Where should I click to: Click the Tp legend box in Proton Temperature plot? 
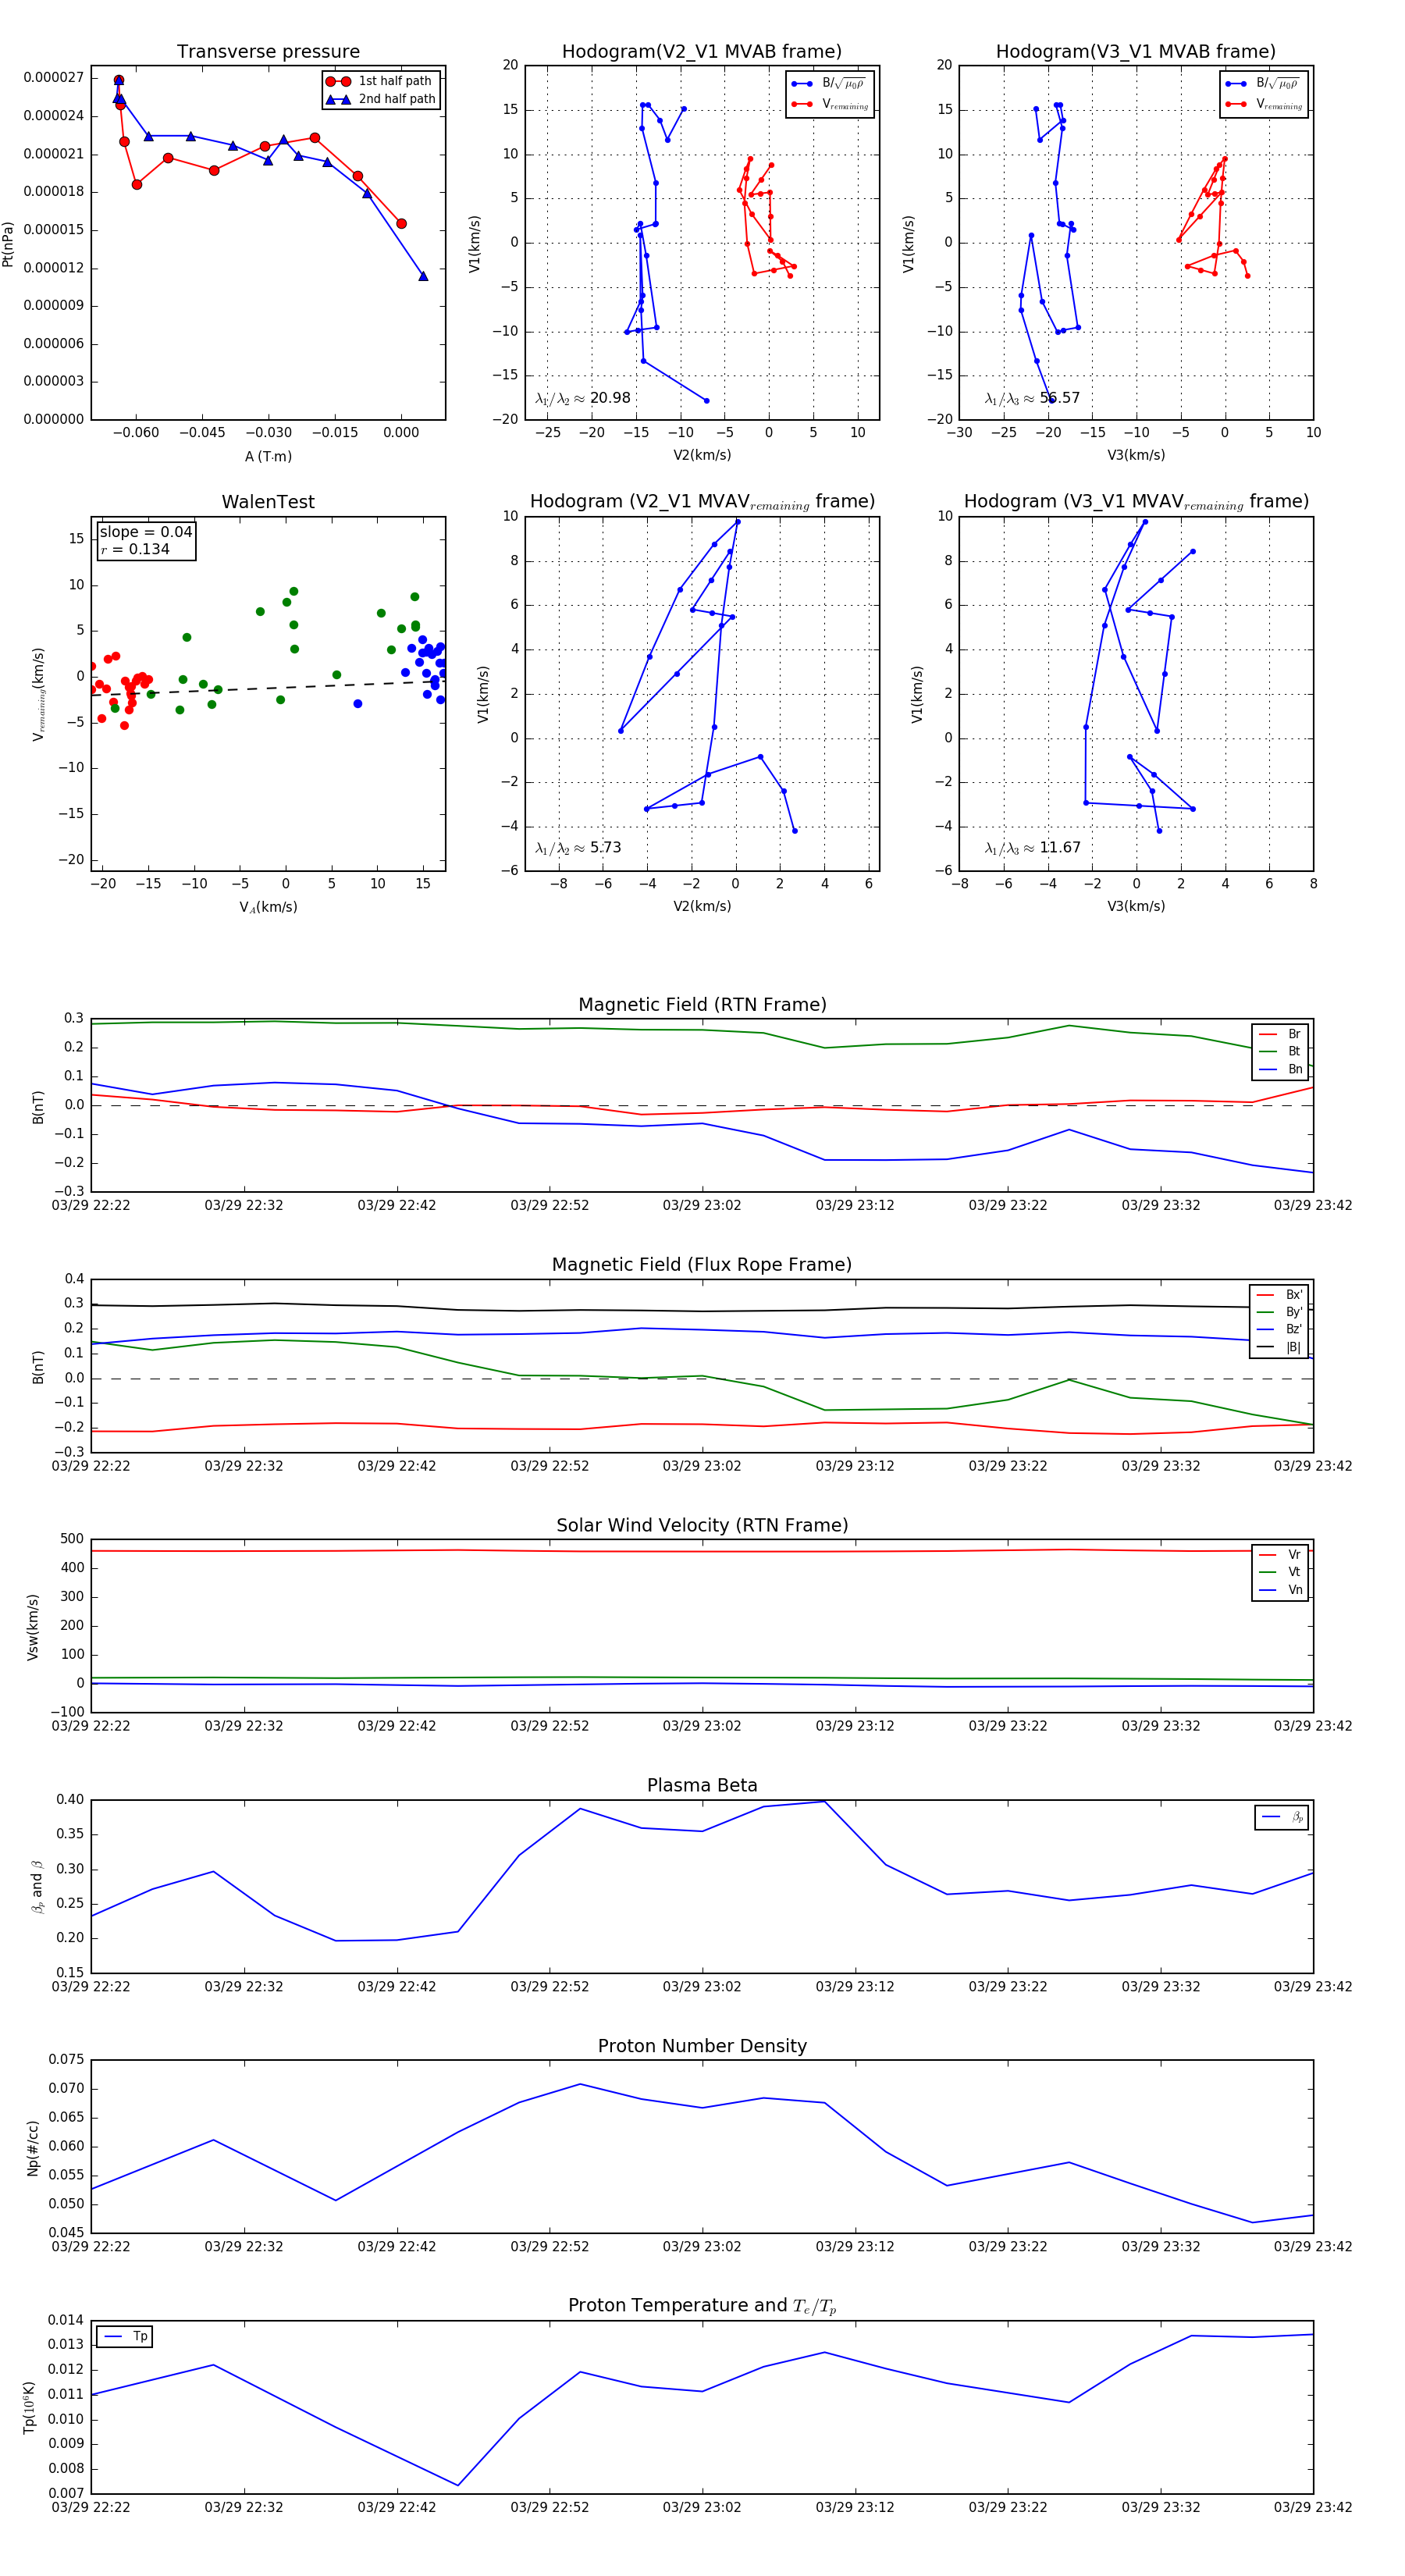[x=125, y=2336]
